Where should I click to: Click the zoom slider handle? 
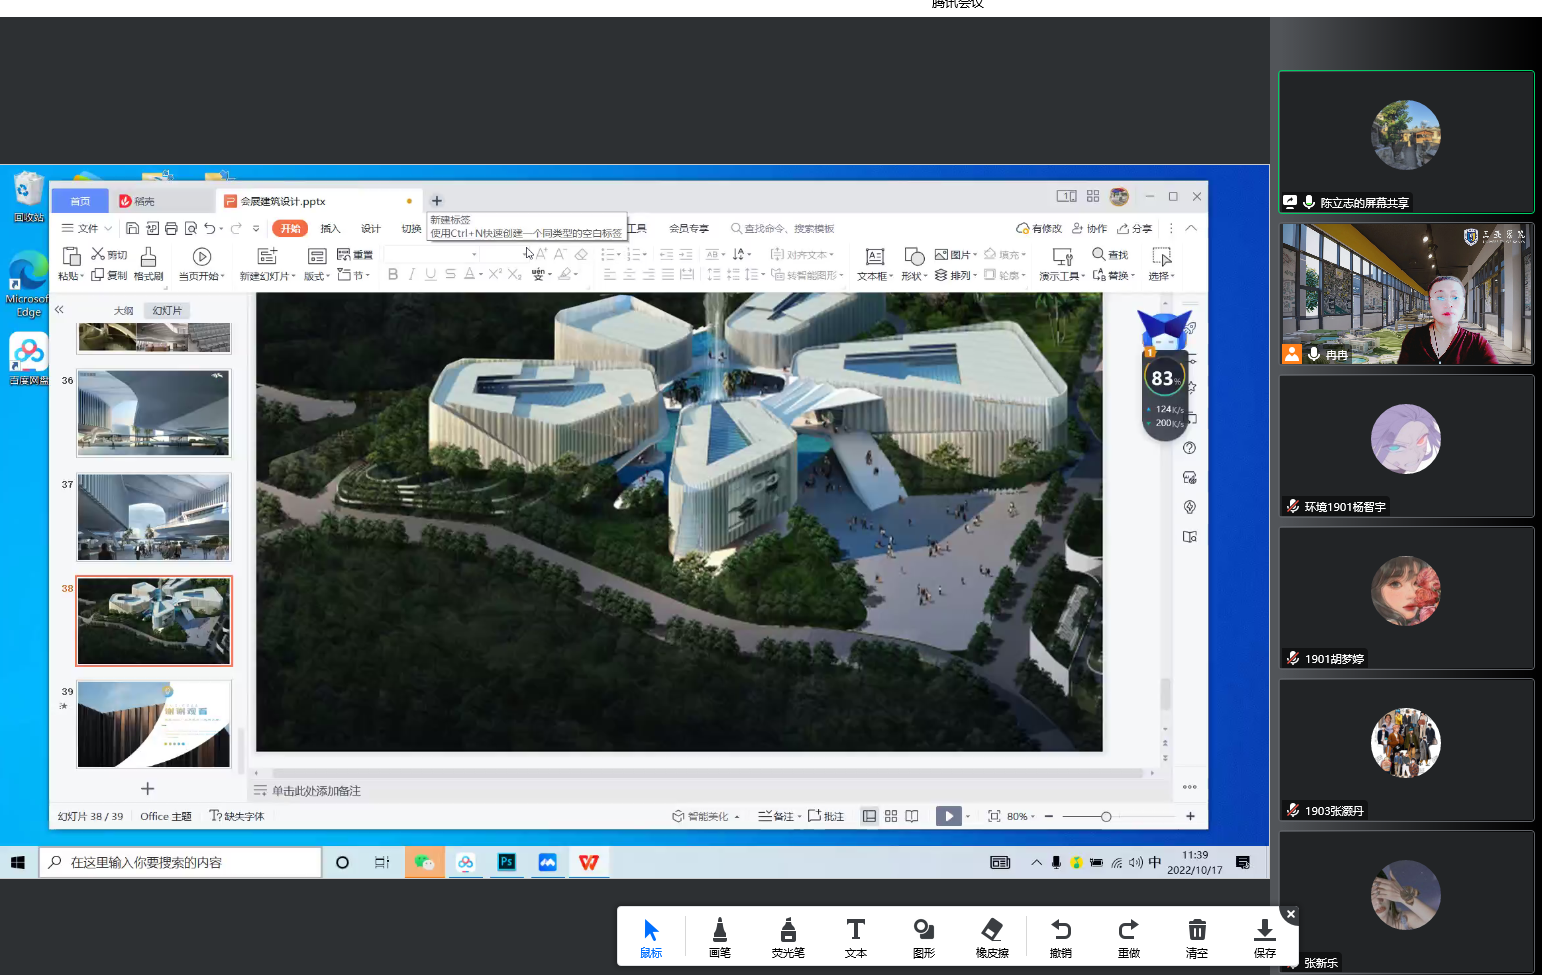1106,817
